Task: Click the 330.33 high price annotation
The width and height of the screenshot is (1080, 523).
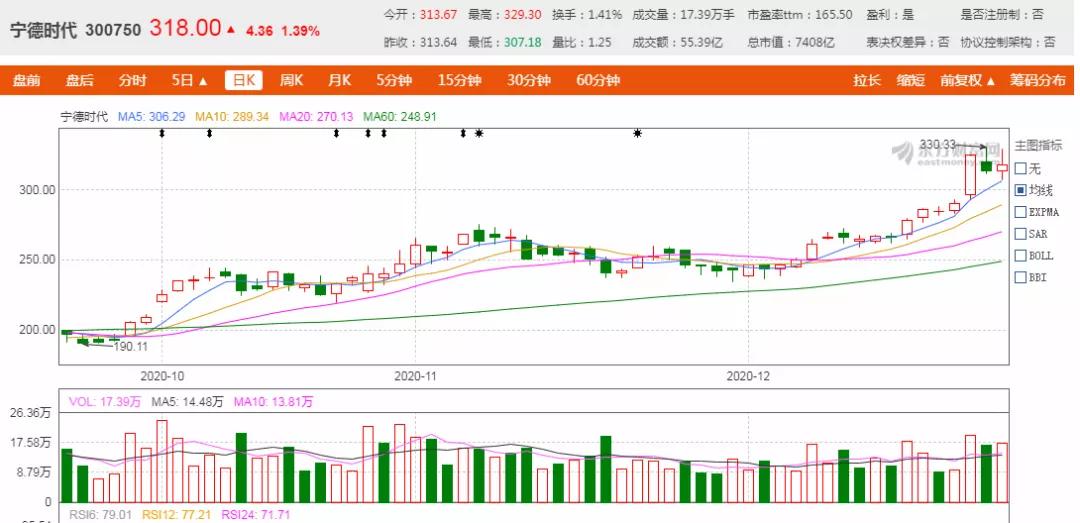Action: tap(937, 144)
